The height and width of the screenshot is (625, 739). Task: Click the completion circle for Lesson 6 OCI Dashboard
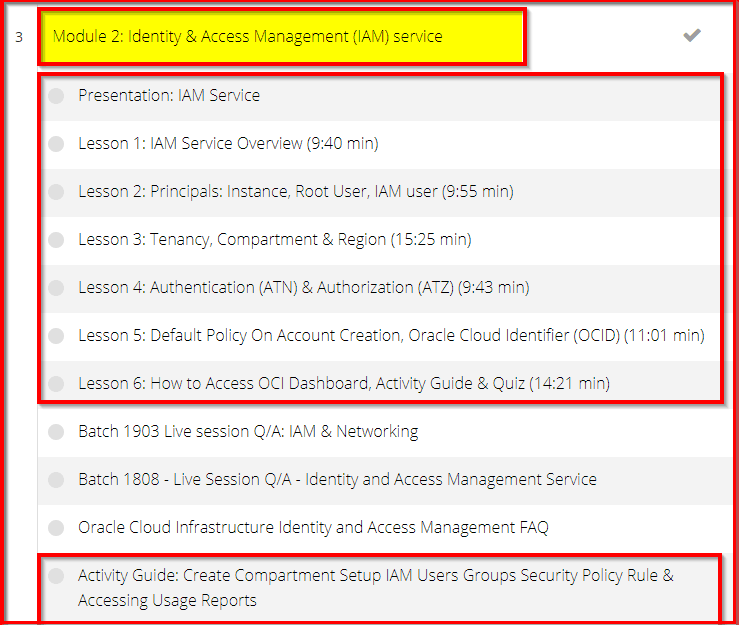pyautogui.click(x=56, y=384)
